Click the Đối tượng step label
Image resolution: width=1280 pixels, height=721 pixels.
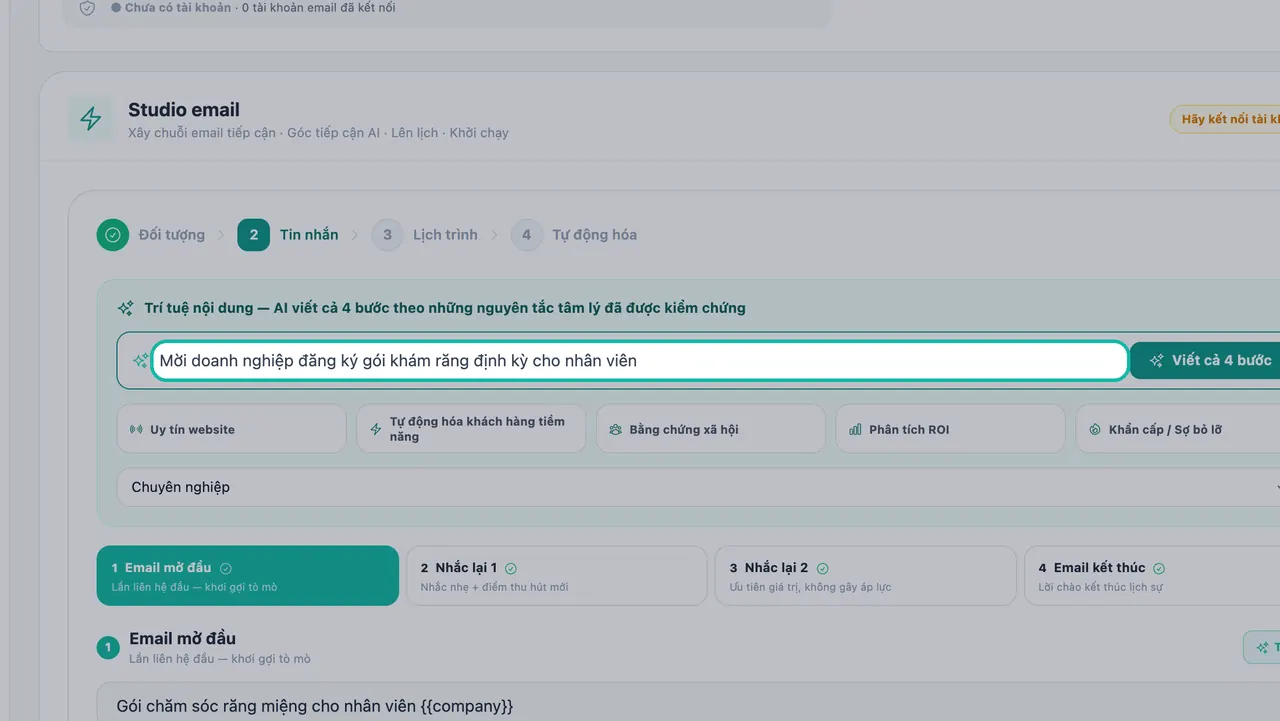tap(171, 235)
